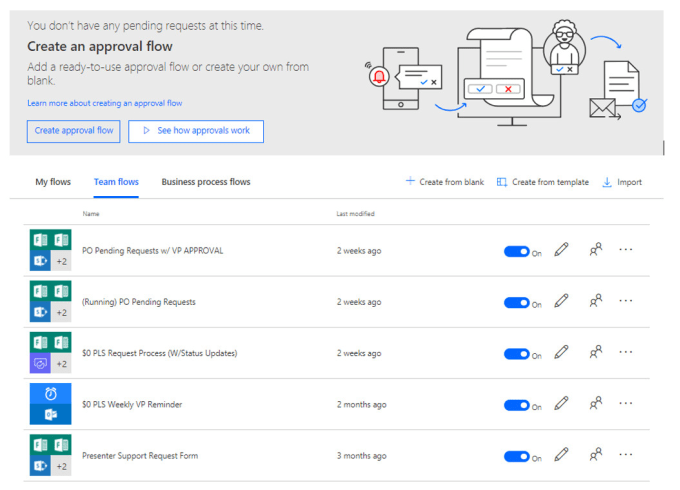
Task: Turn off $0 PLS Weekly VP Reminder flow
Action: [517, 405]
